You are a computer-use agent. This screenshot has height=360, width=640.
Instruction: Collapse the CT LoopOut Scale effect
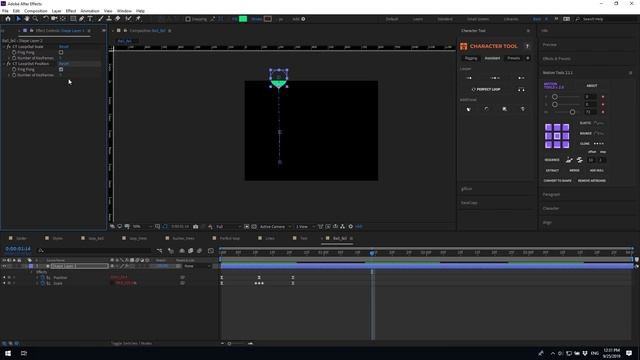[x=4, y=47]
